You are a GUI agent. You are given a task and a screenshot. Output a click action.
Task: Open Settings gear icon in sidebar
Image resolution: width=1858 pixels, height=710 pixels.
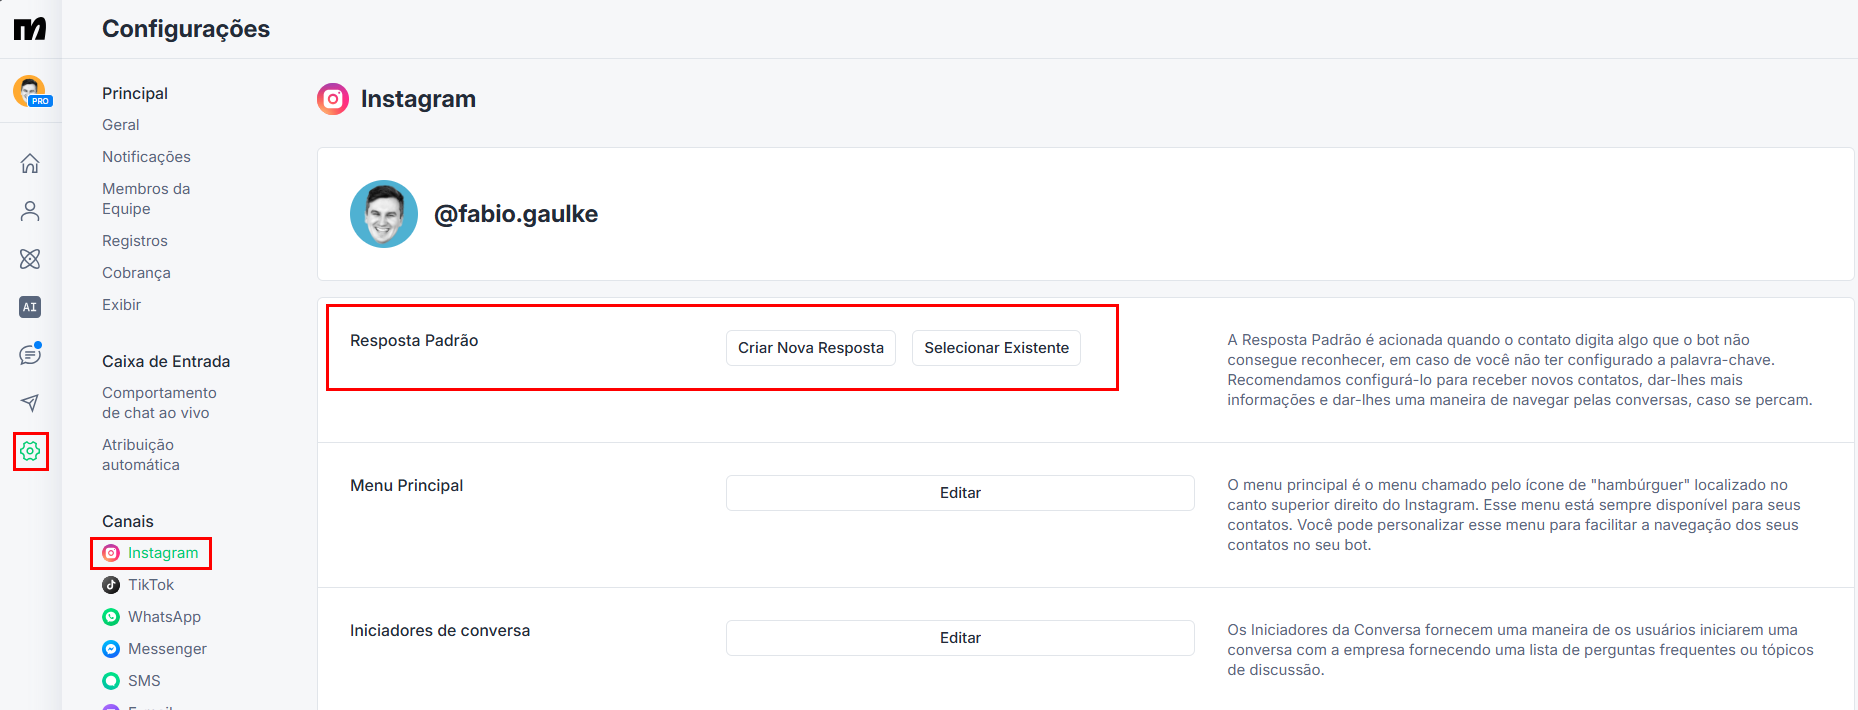tap(30, 451)
